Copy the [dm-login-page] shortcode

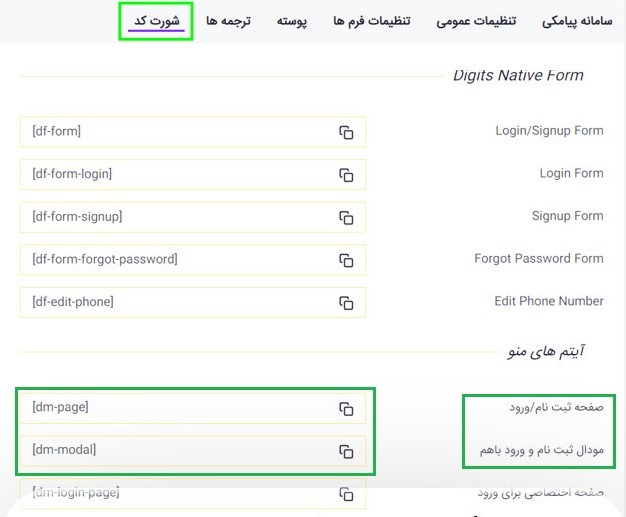pyautogui.click(x=346, y=494)
